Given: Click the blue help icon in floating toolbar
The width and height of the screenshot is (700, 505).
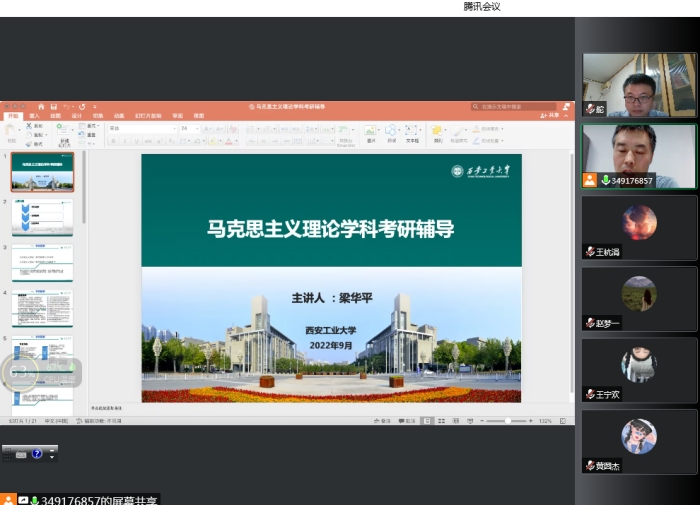Looking at the screenshot, I should (37, 454).
